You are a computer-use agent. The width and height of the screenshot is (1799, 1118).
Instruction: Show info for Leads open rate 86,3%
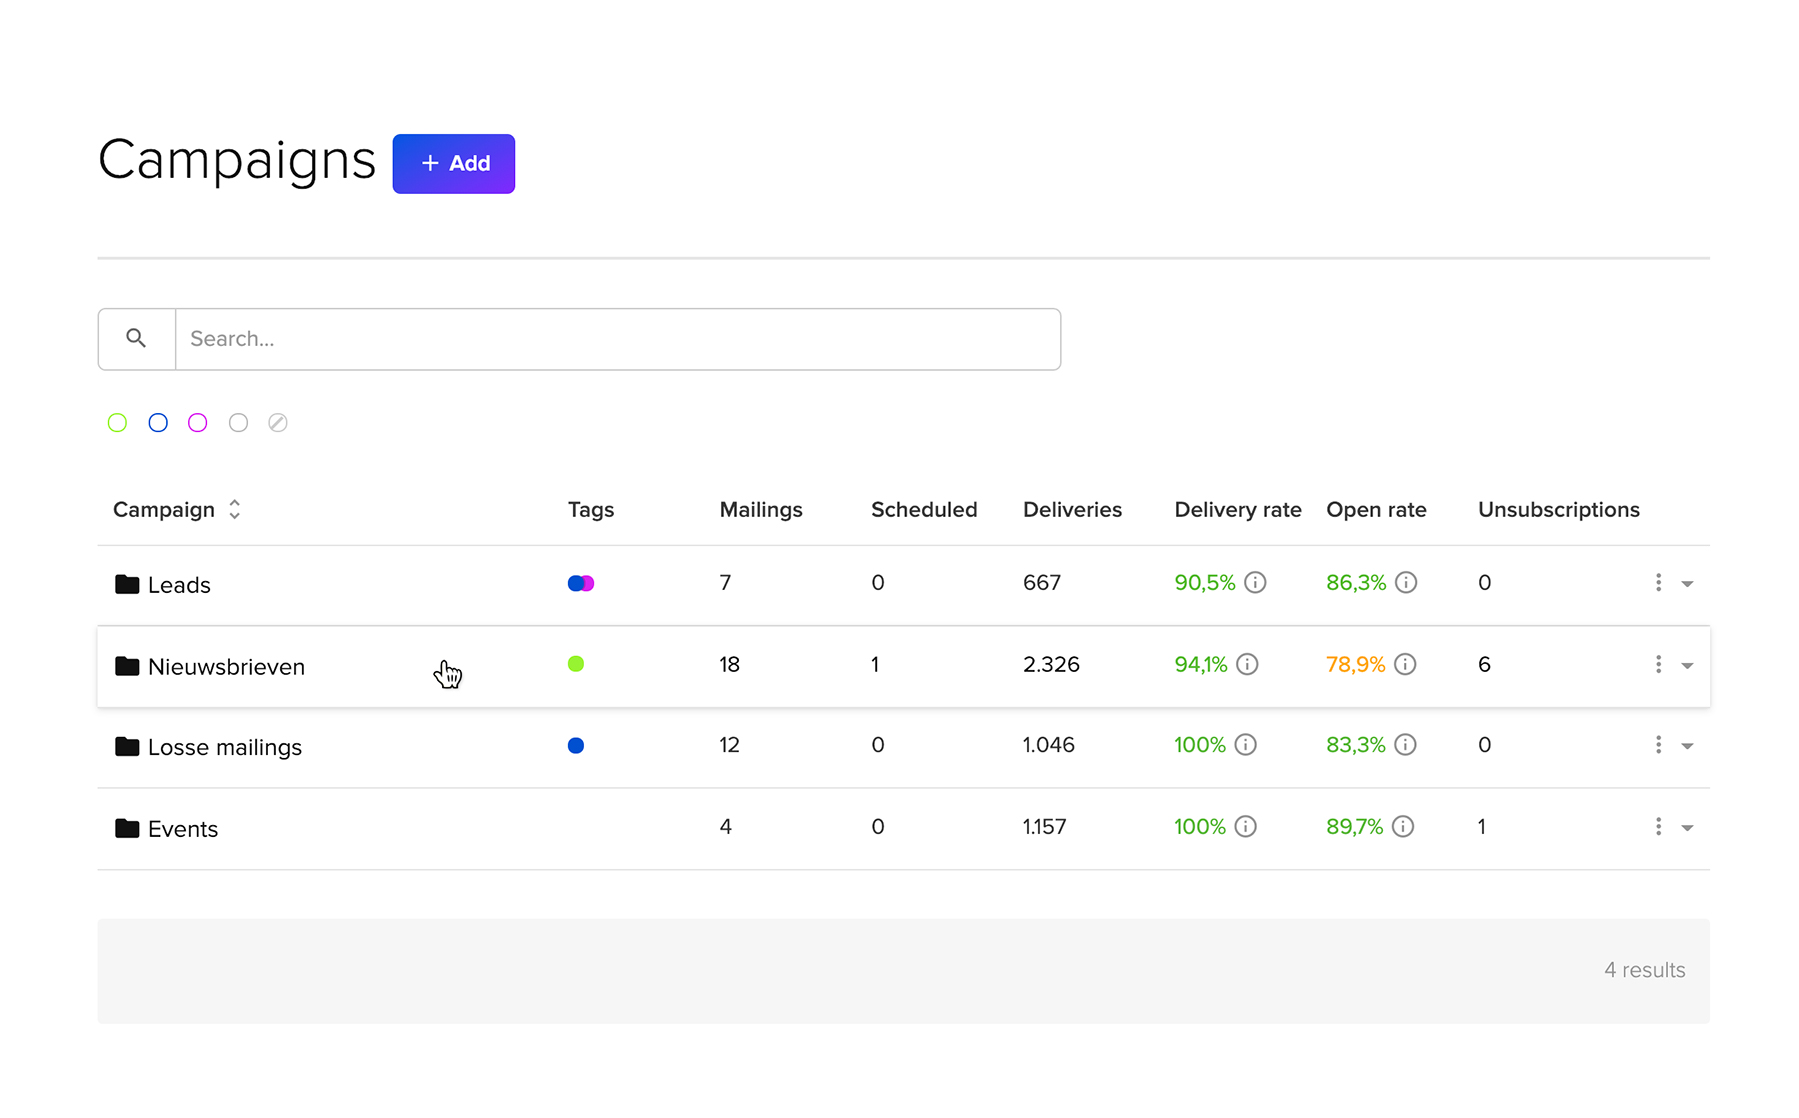point(1406,582)
